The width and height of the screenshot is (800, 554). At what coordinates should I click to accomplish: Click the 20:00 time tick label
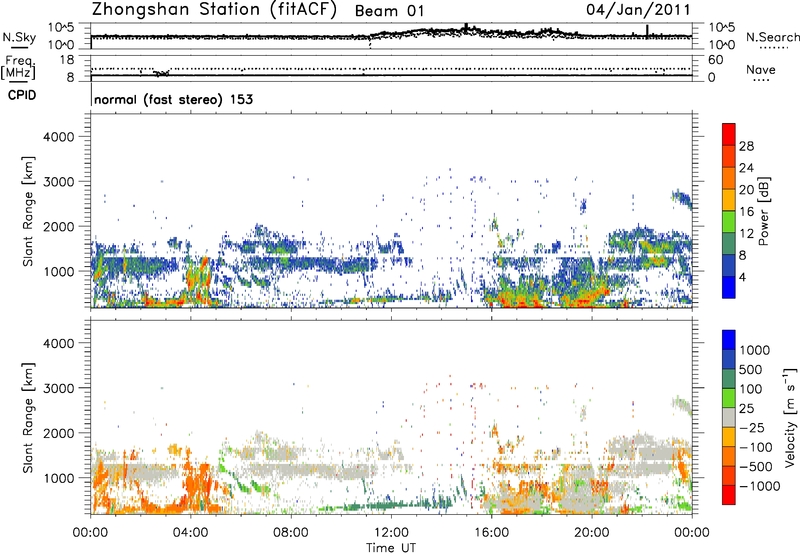pyautogui.click(x=591, y=533)
